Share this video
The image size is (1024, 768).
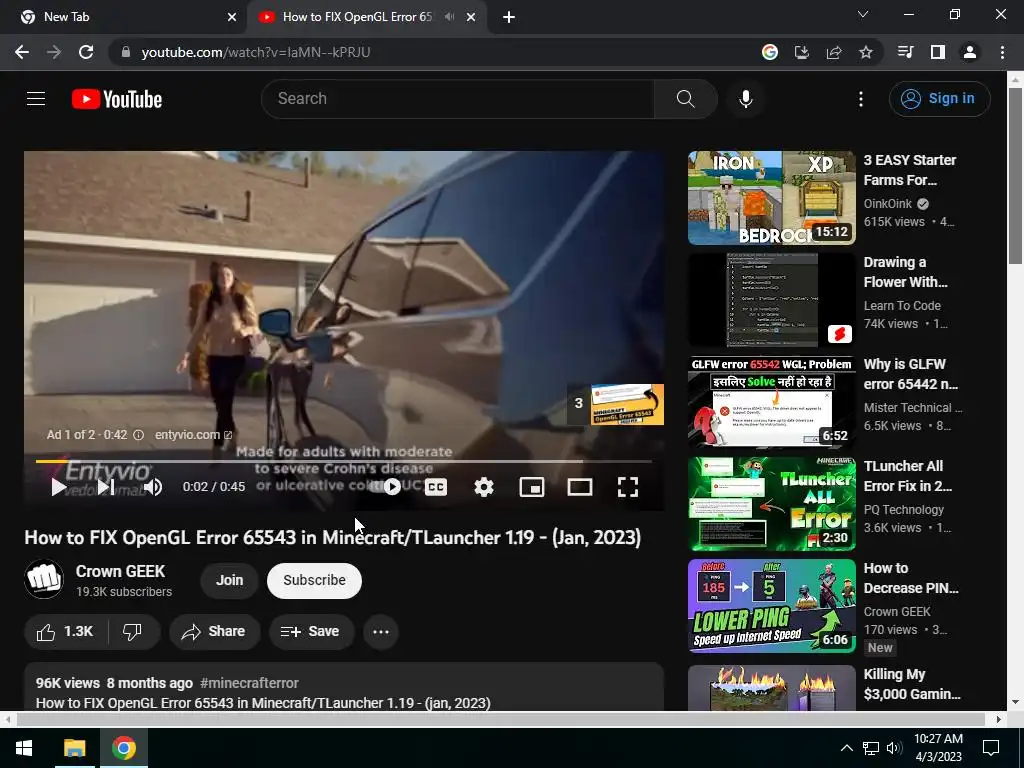pyautogui.click(x=214, y=632)
